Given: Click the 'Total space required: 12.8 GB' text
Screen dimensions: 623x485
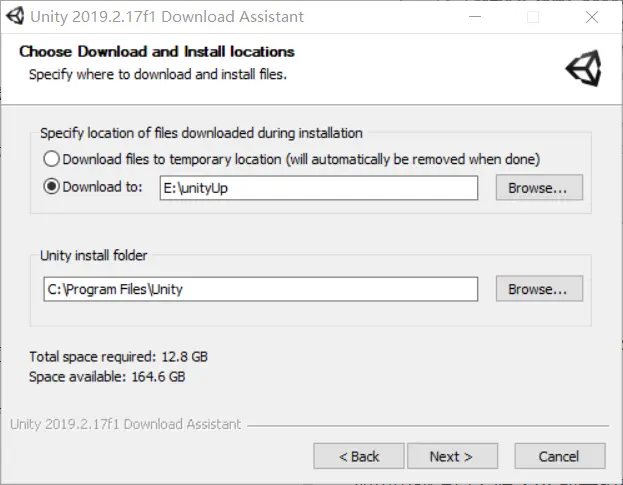Looking at the screenshot, I should point(118,356).
